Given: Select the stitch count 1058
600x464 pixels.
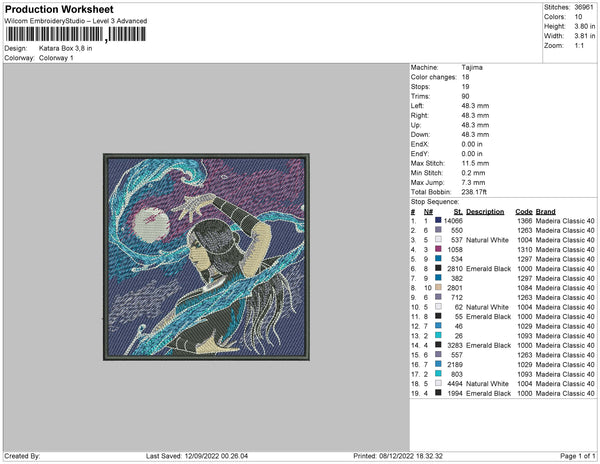Looking at the screenshot, I should point(455,249).
